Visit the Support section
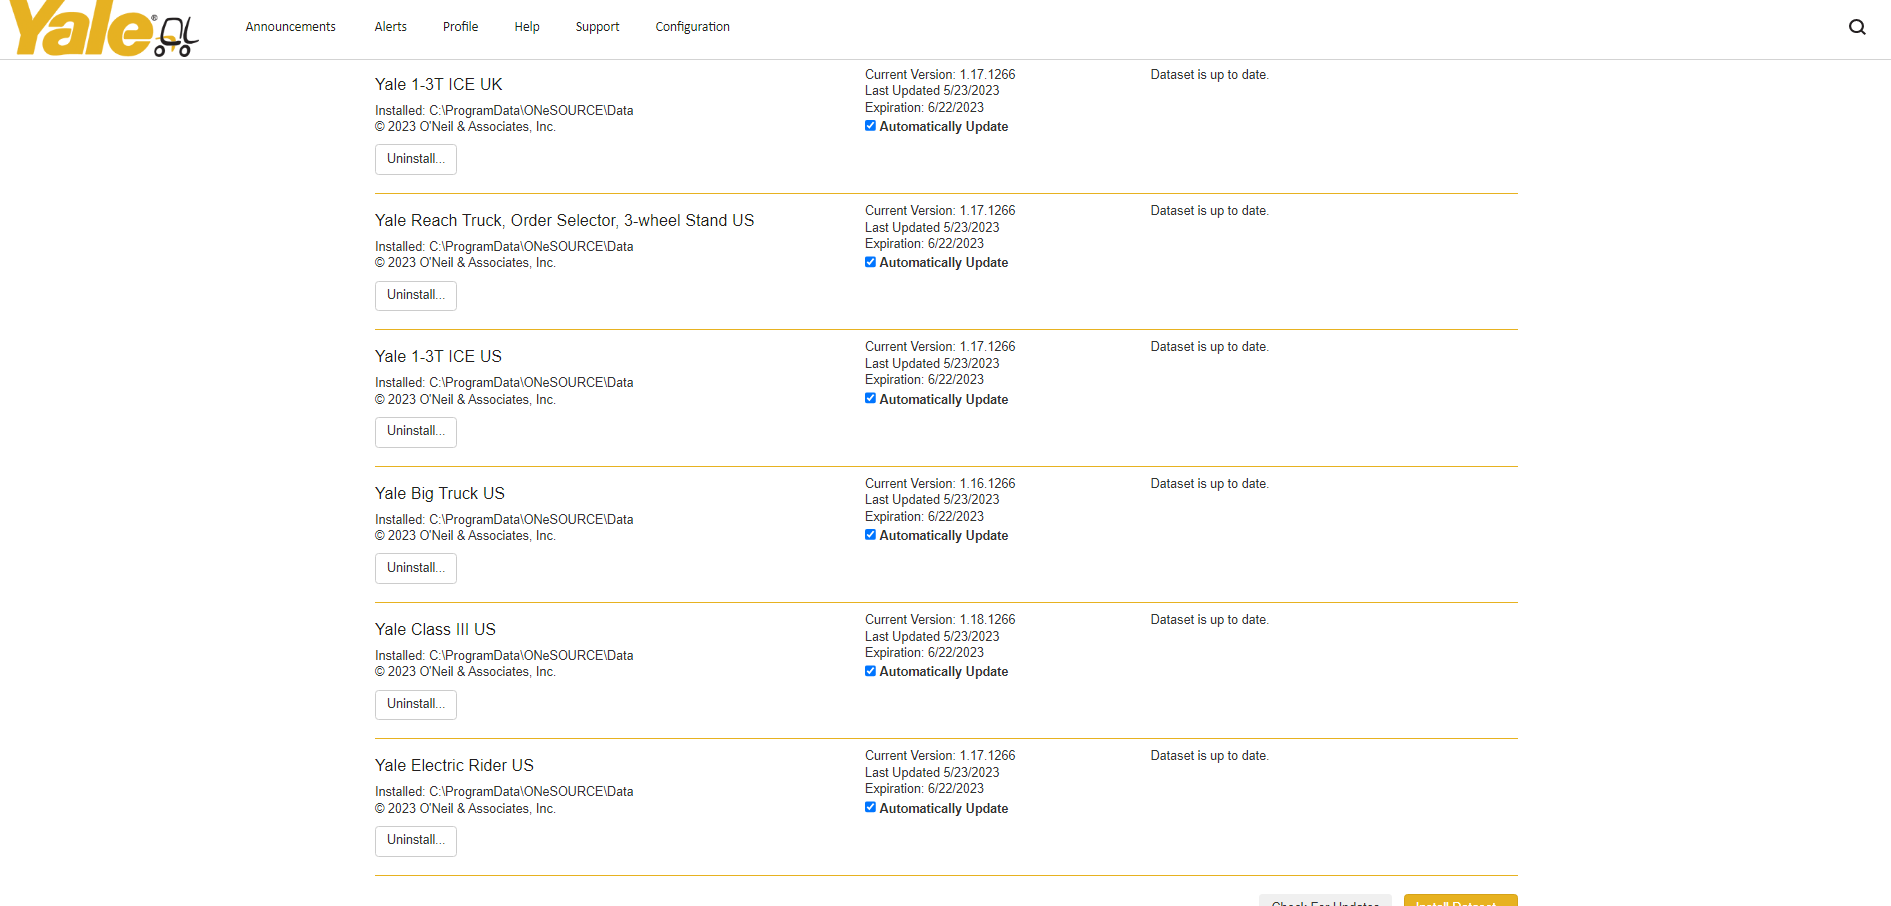Screen dimensions: 1891x906 click(x=597, y=26)
